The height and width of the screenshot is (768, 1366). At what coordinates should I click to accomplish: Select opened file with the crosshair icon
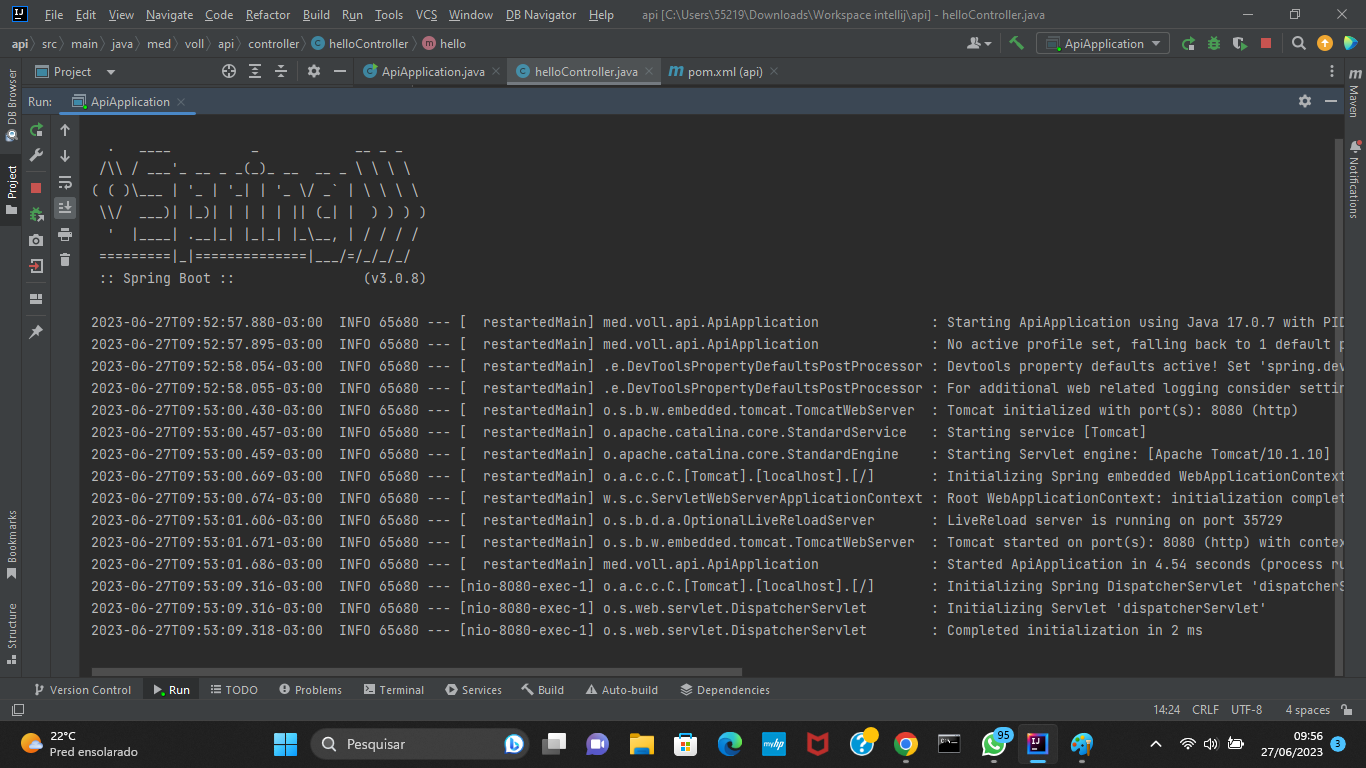click(229, 71)
